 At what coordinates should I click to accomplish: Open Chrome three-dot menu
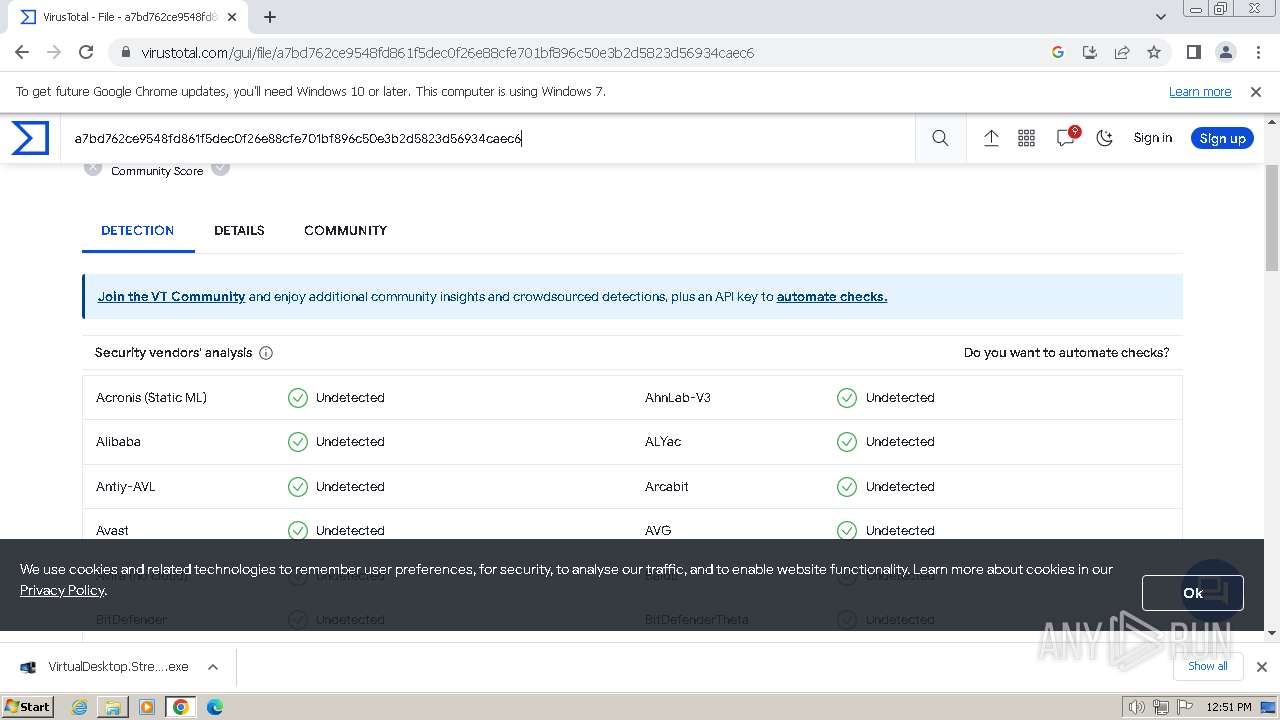1257,53
